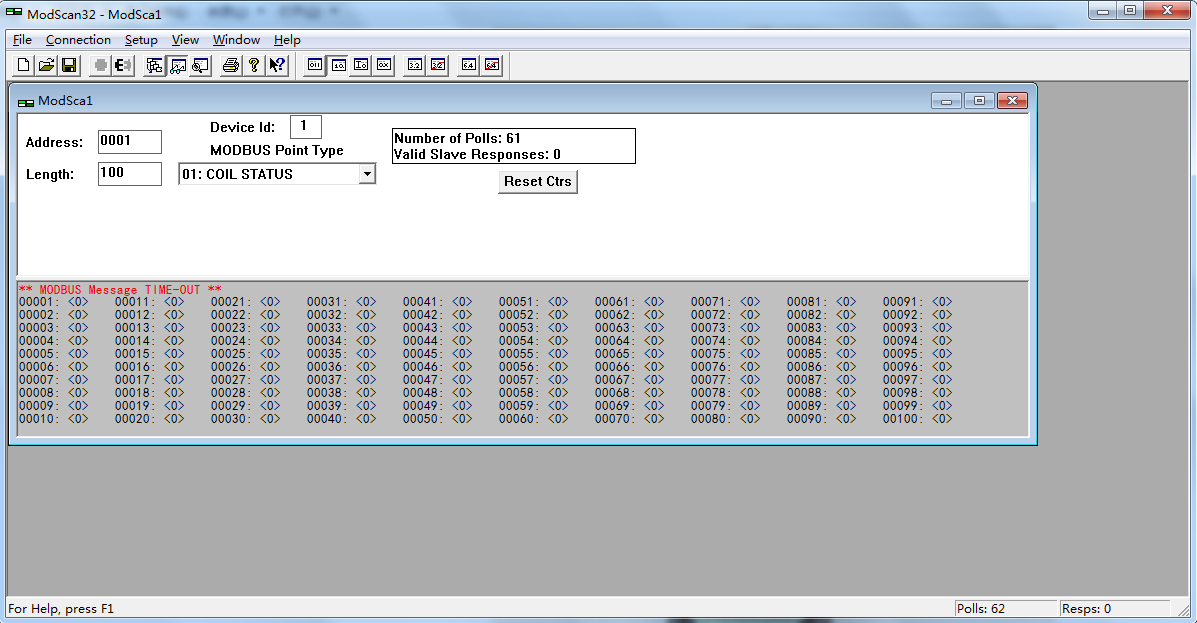
Task: Click the Address input field
Action: [129, 141]
